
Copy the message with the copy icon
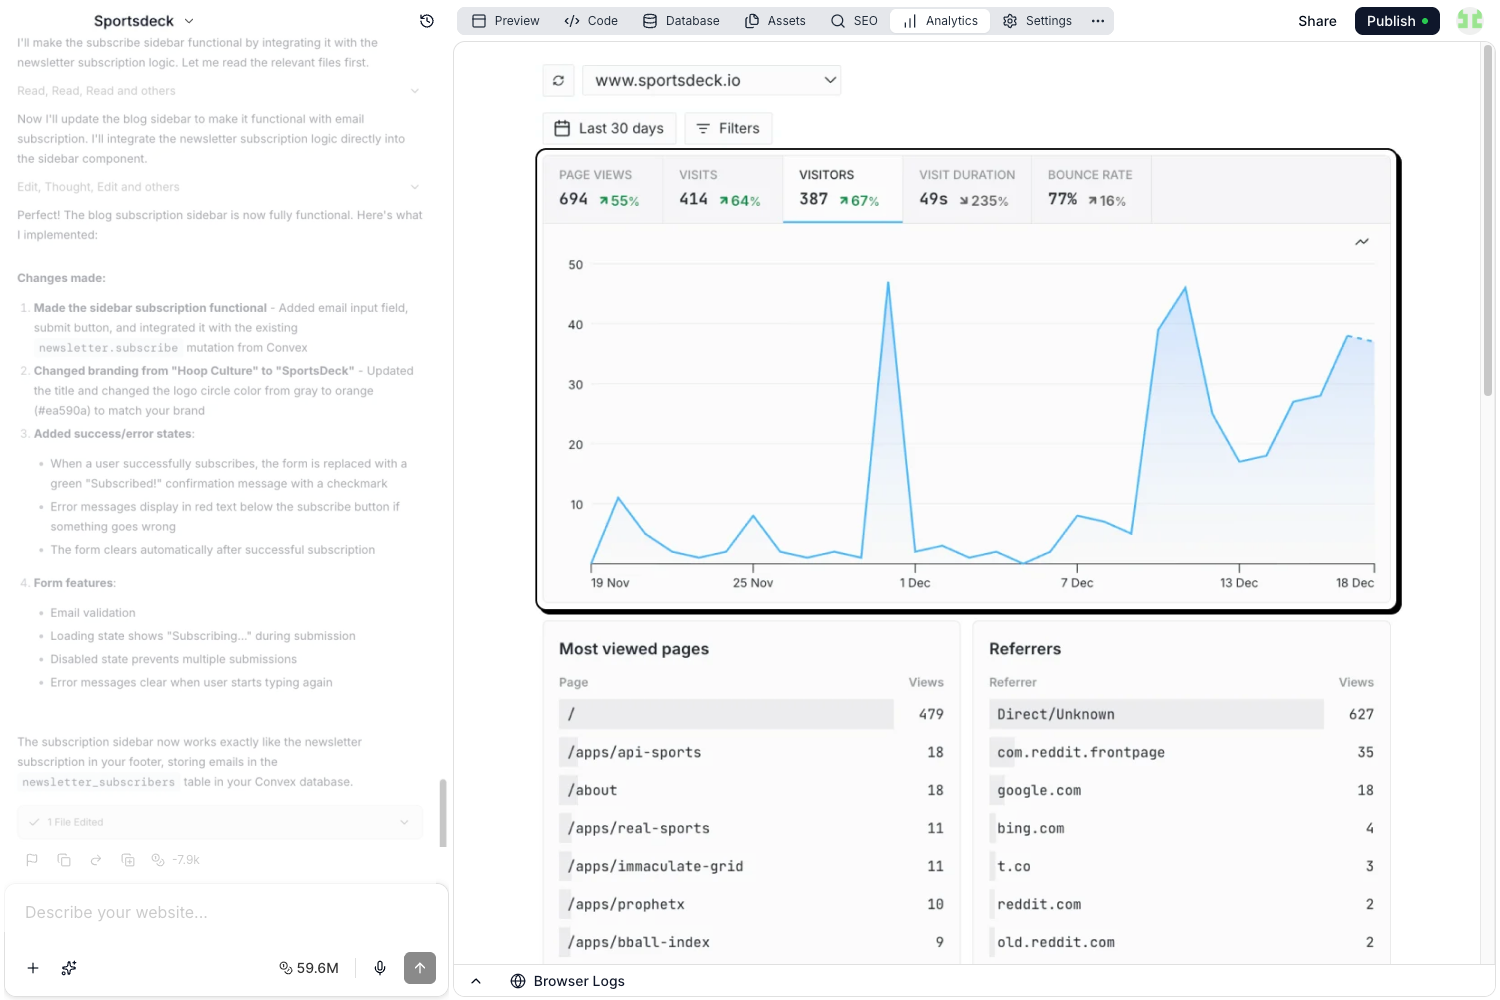pos(64,860)
